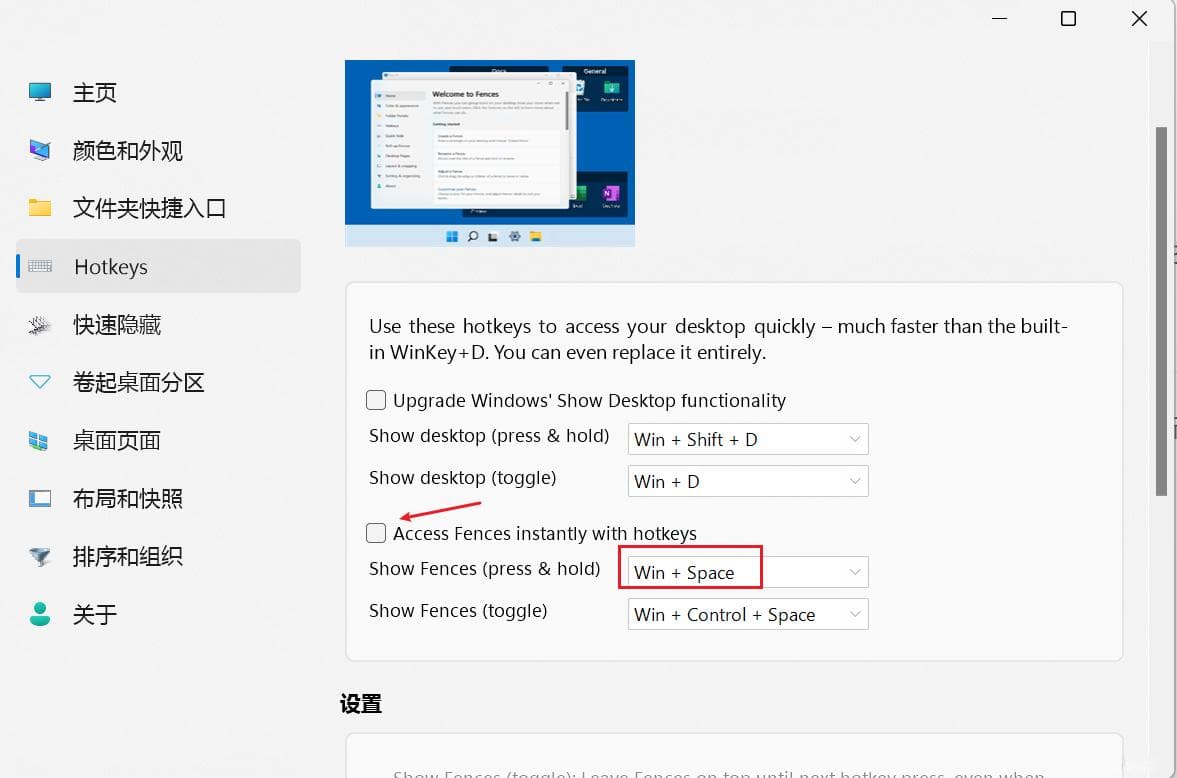Click the 'Show Fences (press & hold)' label

(484, 569)
